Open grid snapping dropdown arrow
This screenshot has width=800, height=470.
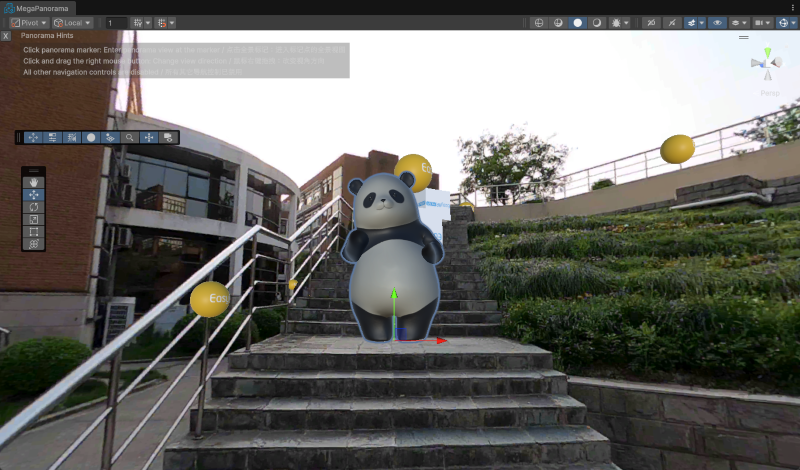click(148, 23)
